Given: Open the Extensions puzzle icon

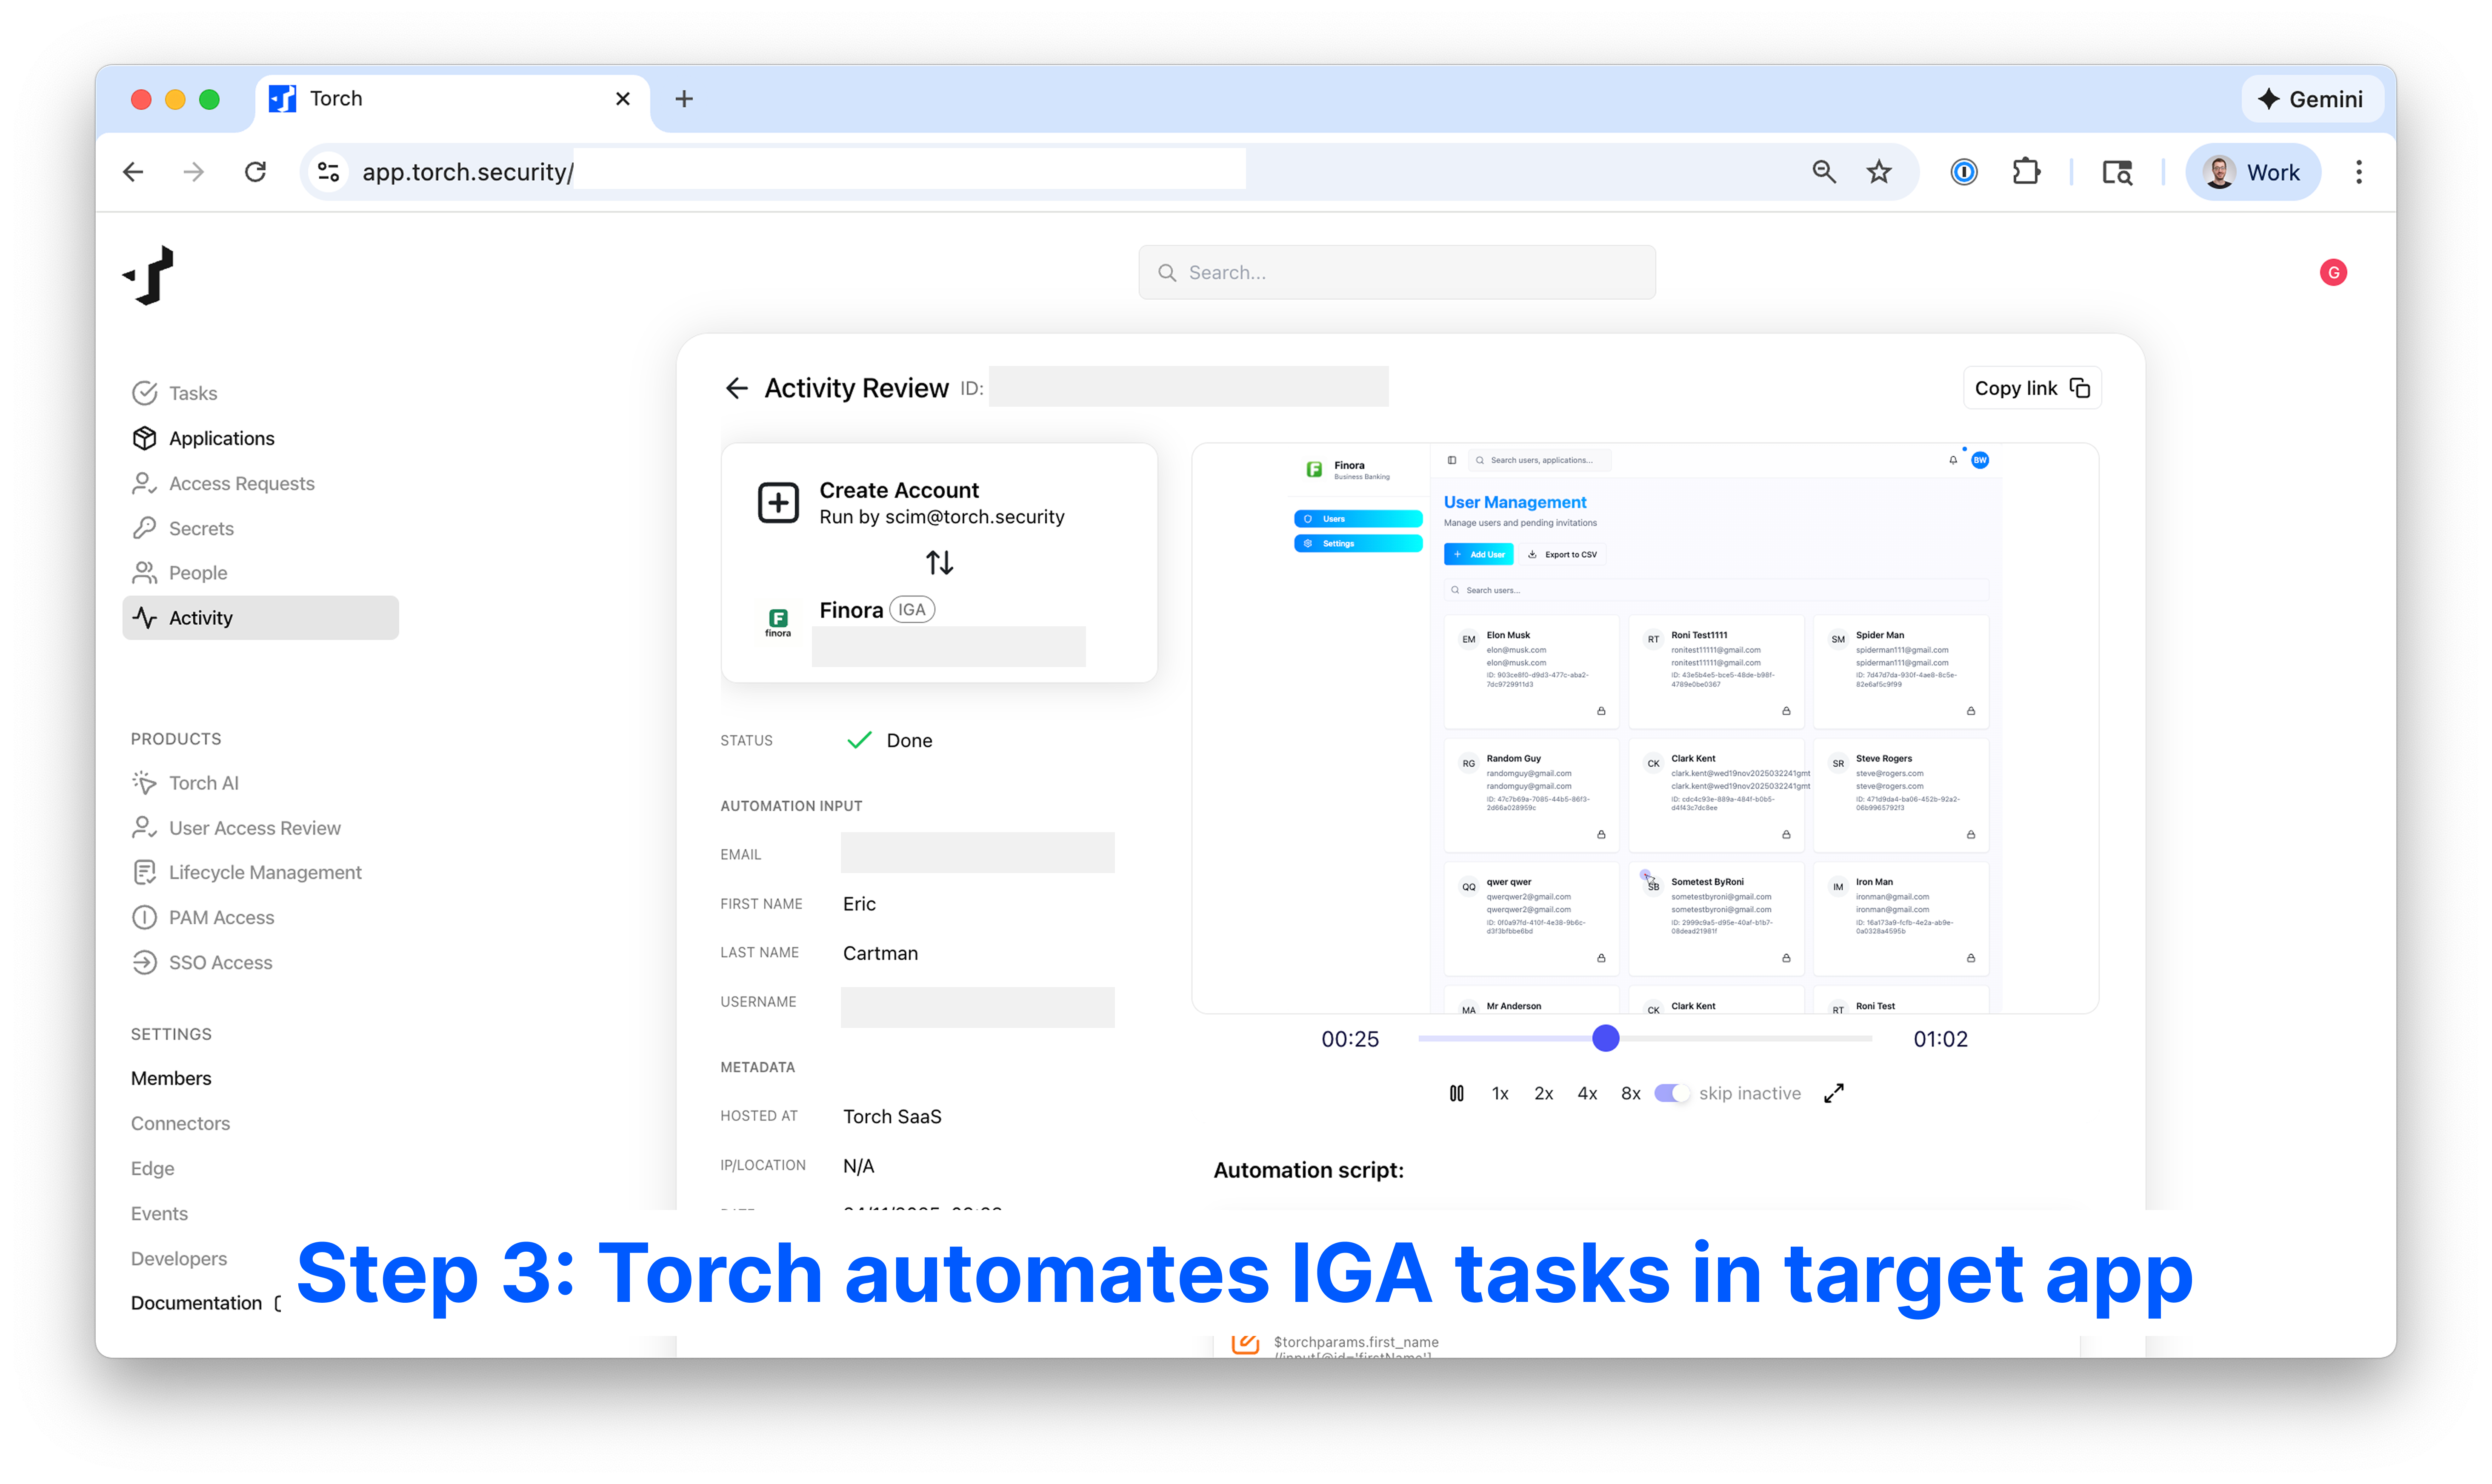Looking at the screenshot, I should click(2026, 172).
